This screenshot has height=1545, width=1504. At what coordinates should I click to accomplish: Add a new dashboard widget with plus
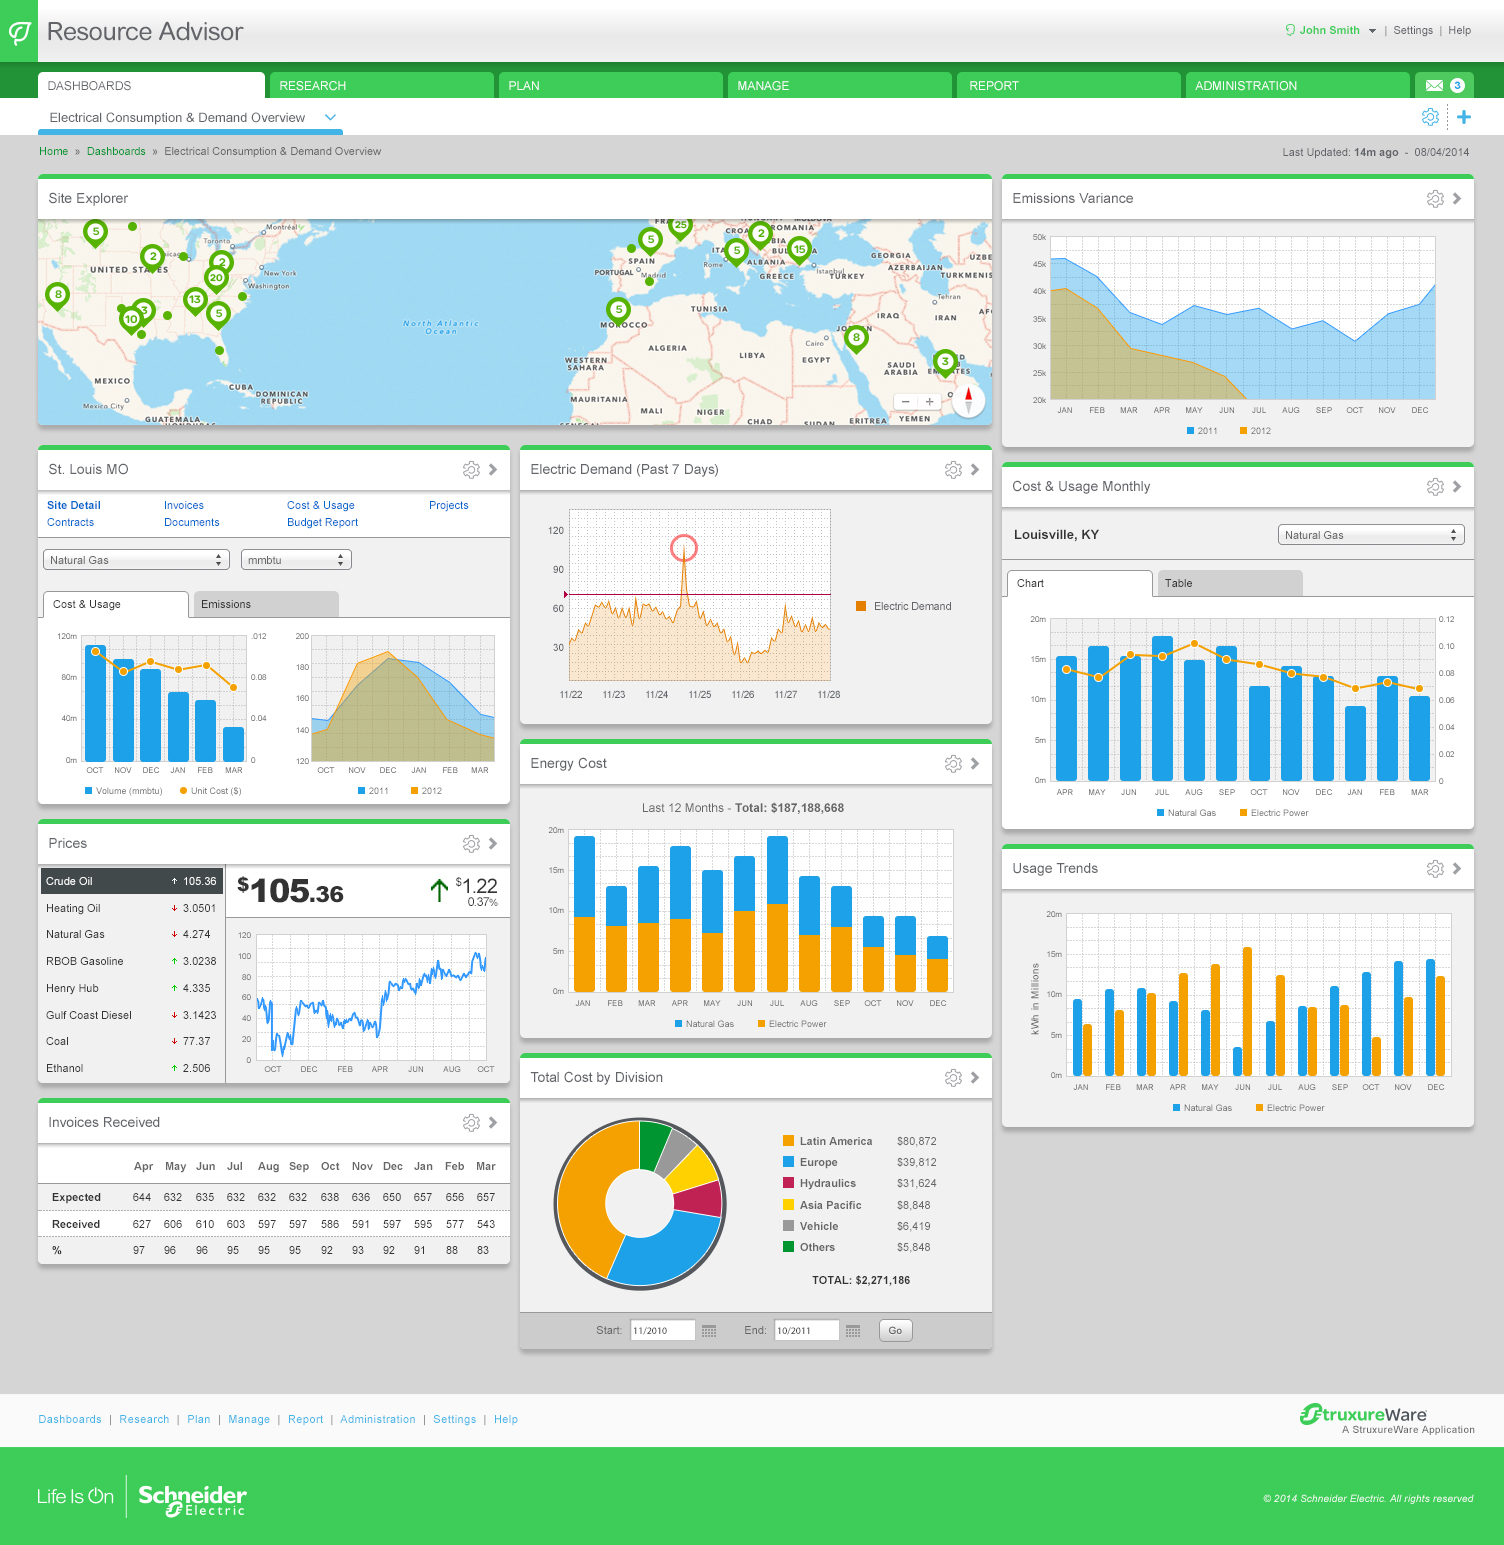click(1464, 117)
